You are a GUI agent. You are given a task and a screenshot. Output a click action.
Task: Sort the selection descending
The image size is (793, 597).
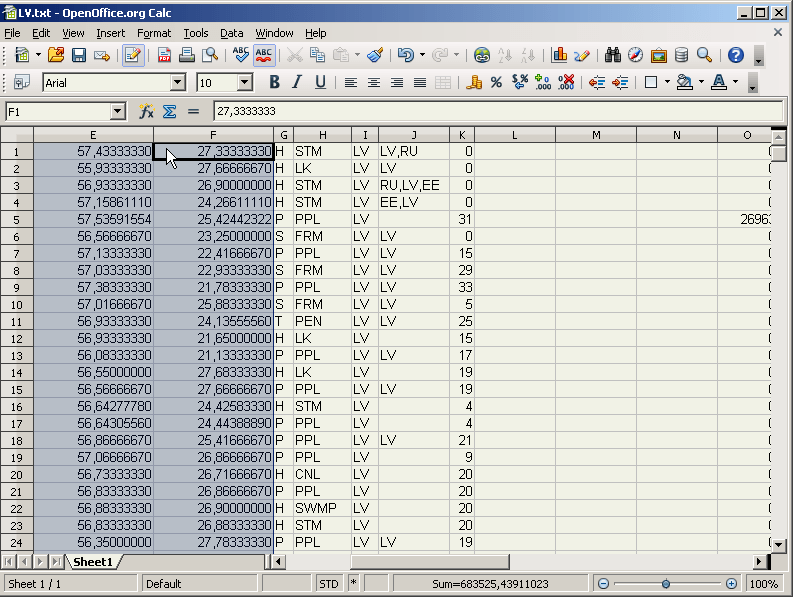pos(527,55)
